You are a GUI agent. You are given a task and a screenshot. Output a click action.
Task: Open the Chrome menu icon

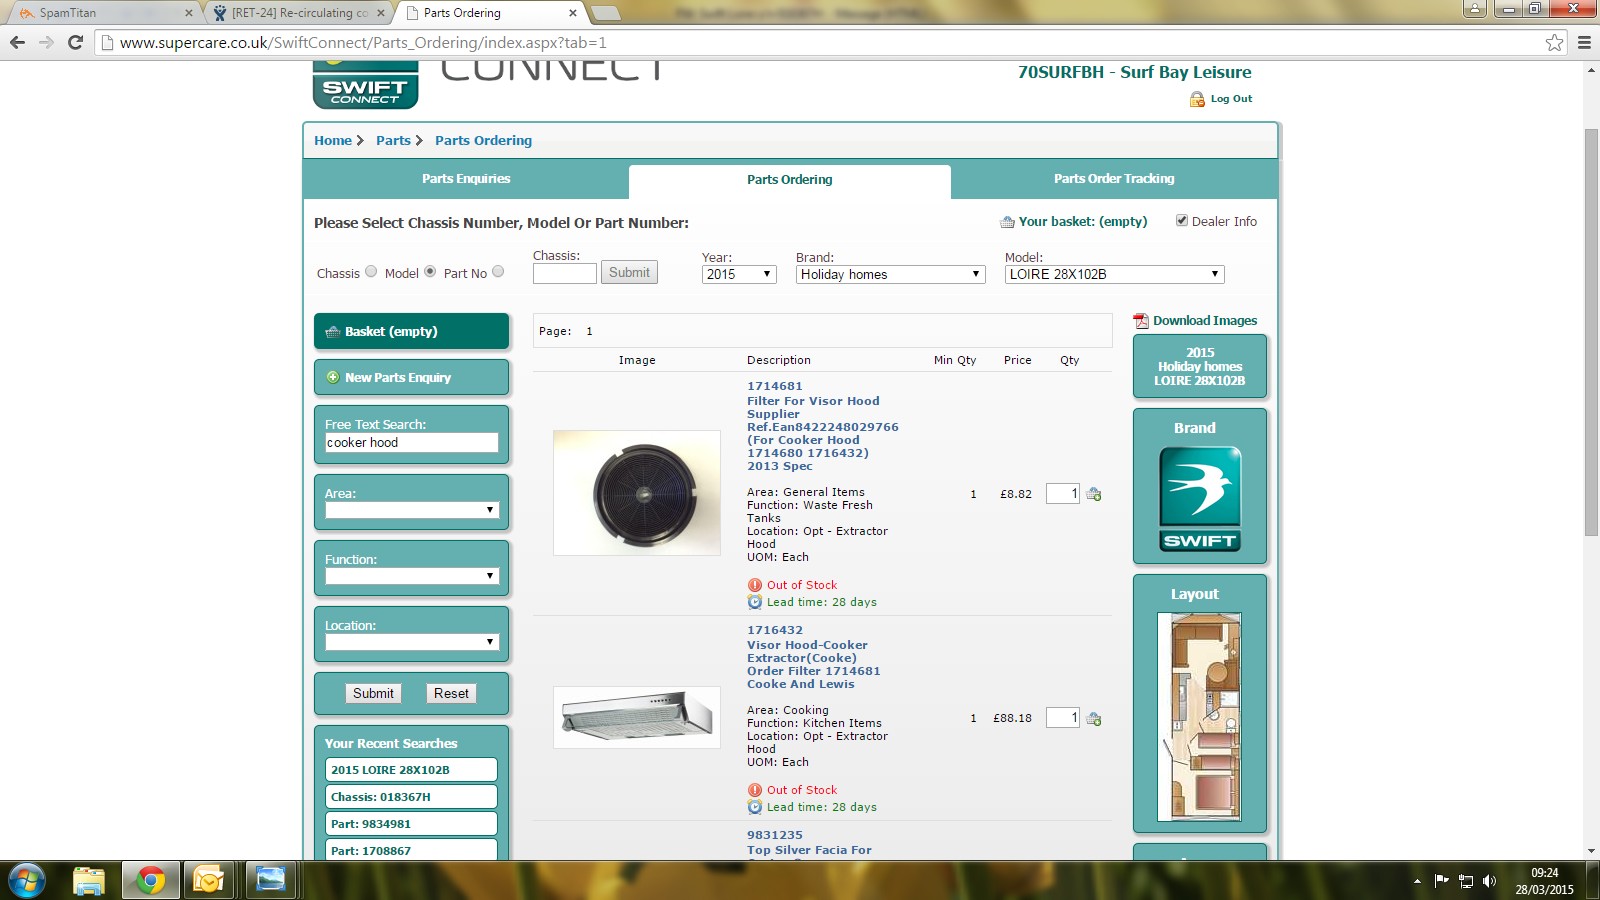[1584, 42]
